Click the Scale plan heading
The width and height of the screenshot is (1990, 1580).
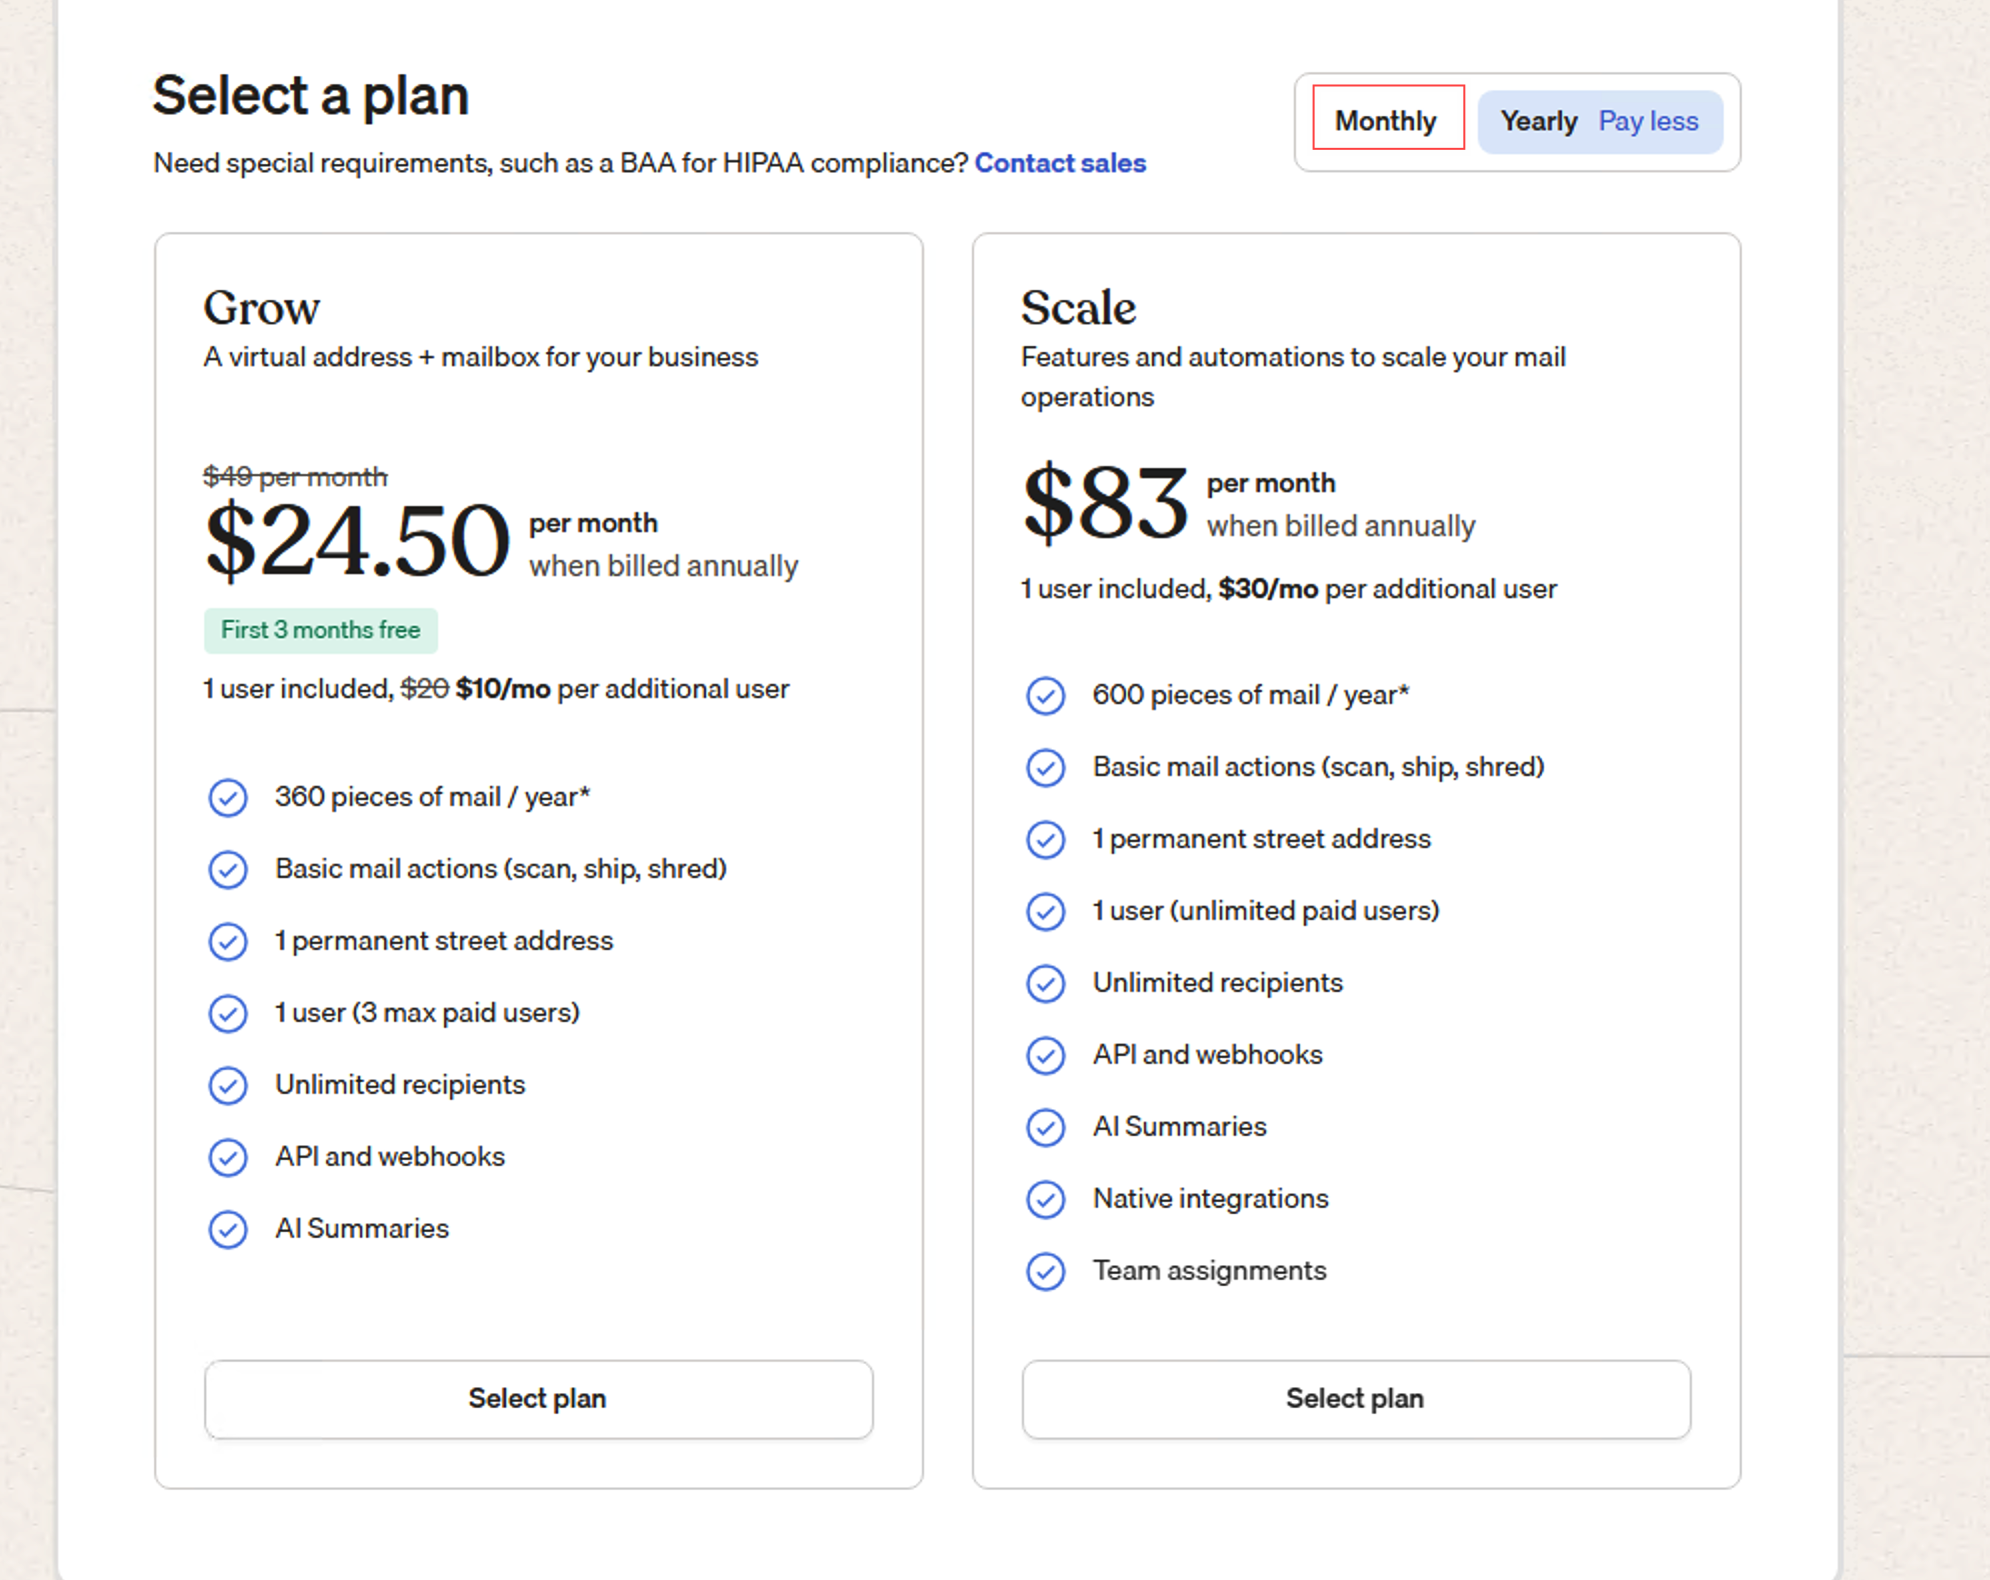coord(1079,308)
